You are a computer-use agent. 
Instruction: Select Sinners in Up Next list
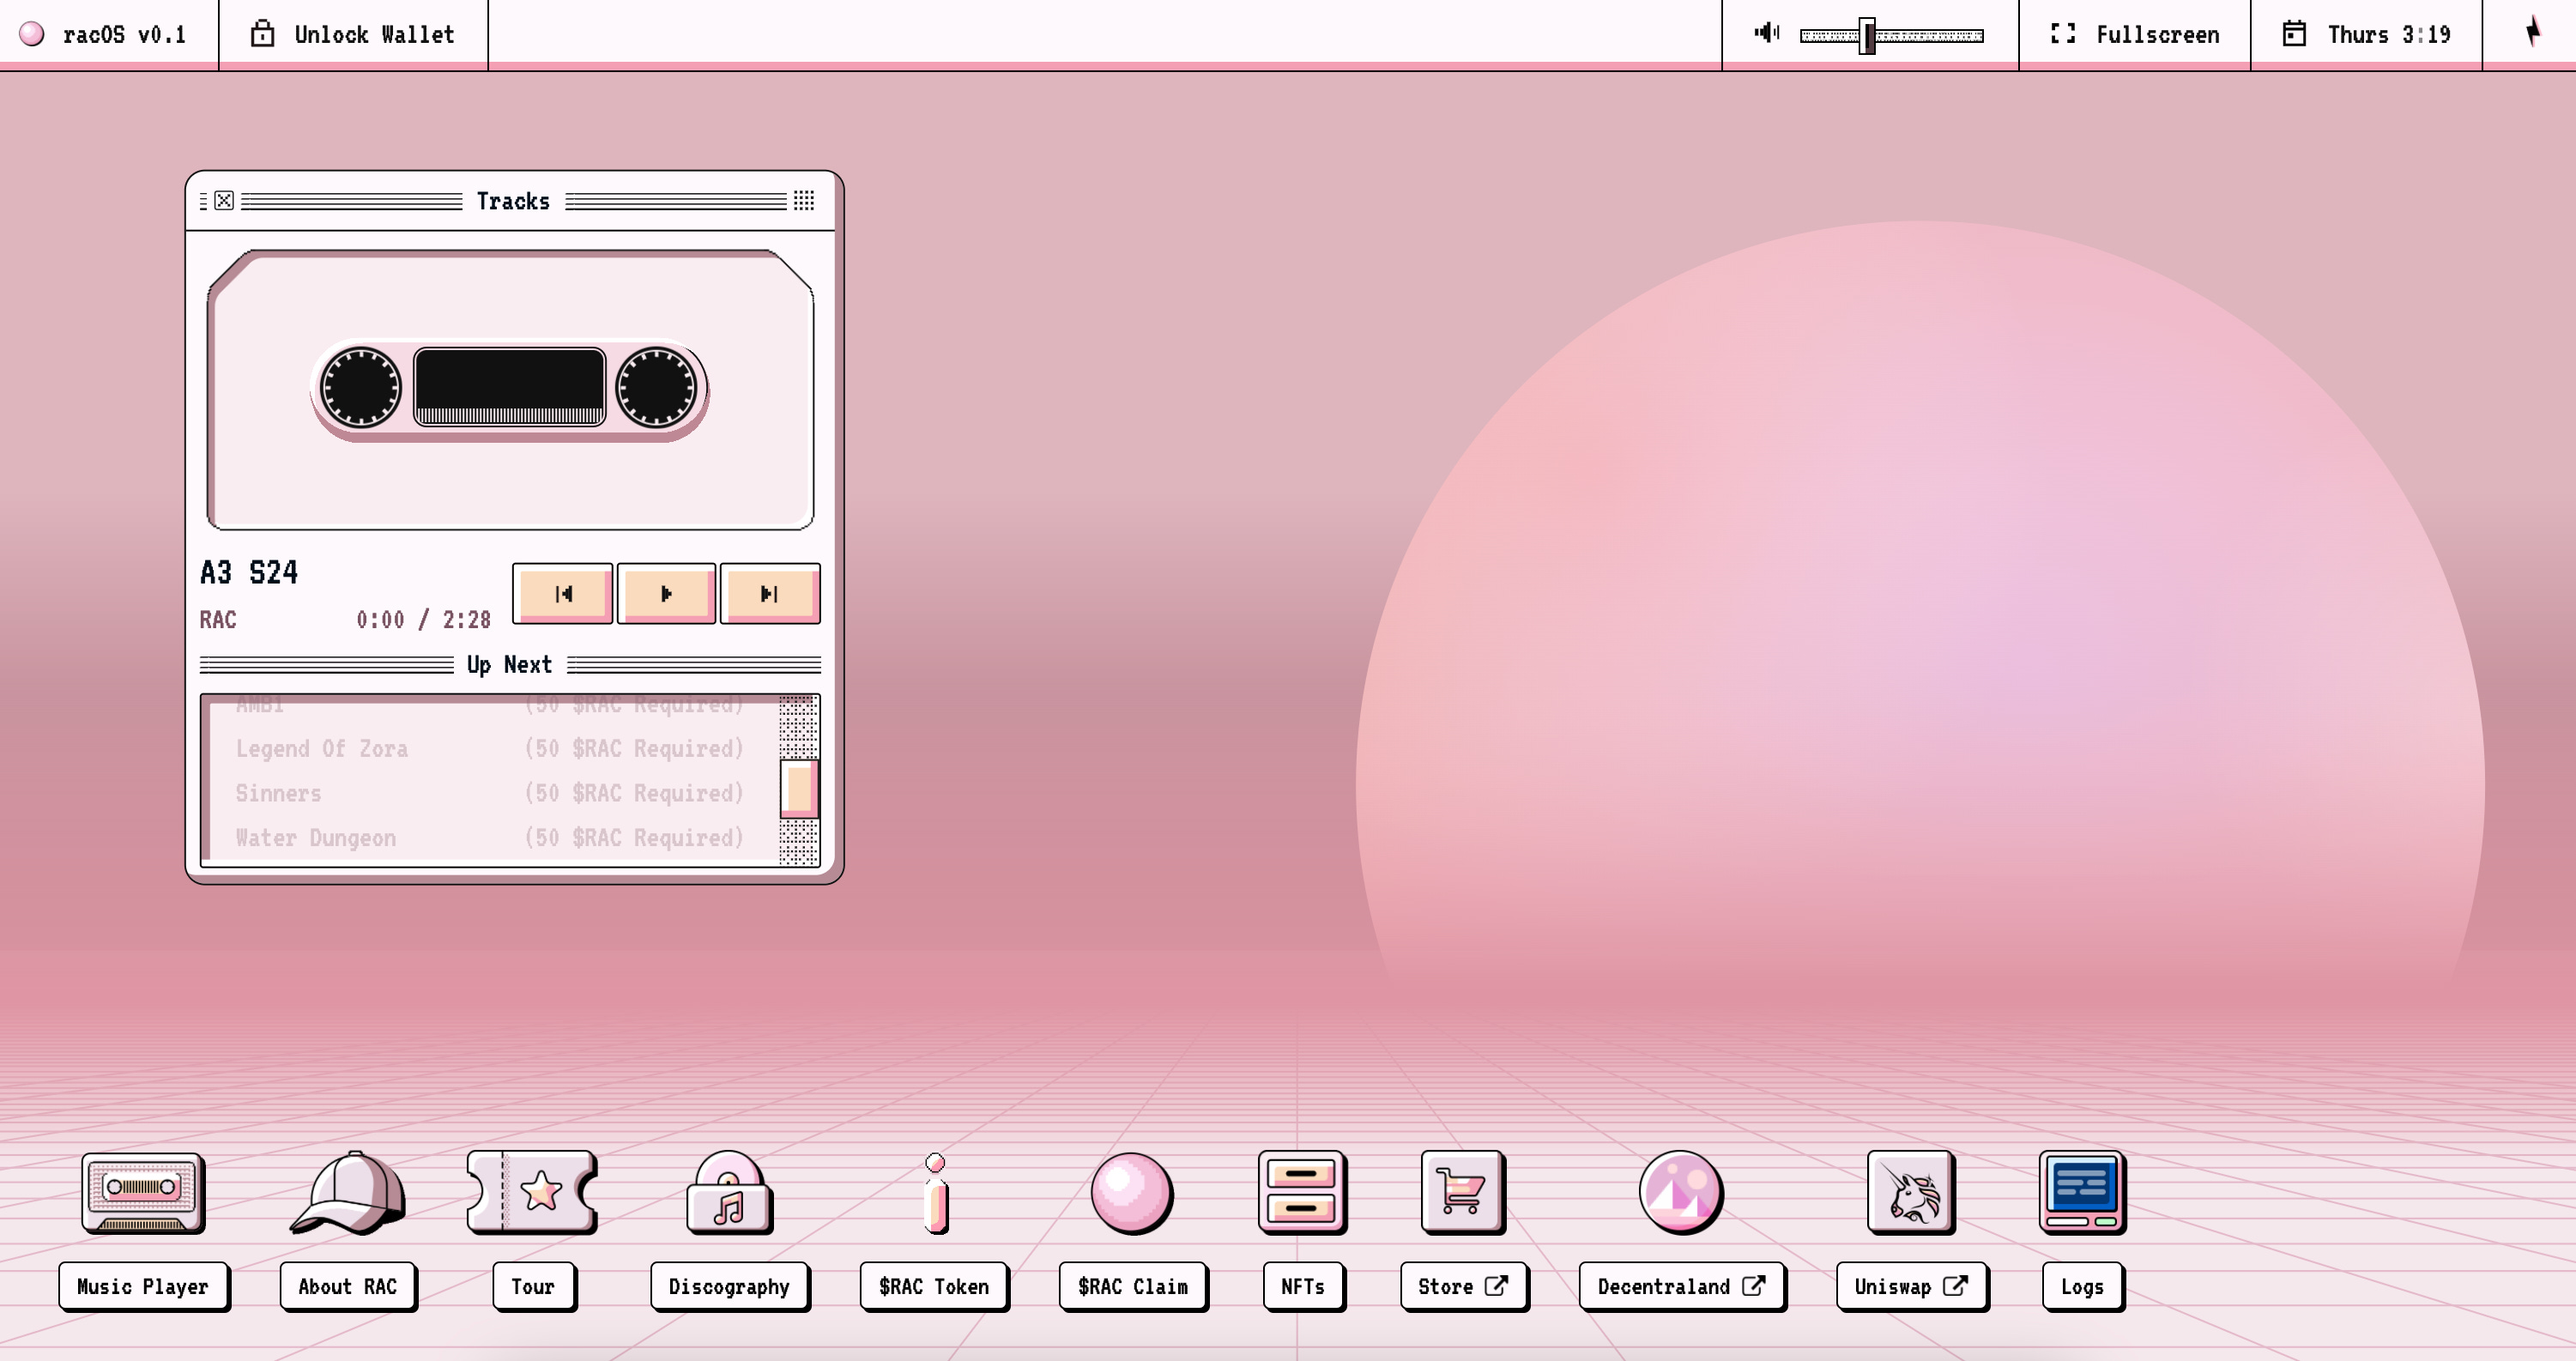(x=490, y=793)
